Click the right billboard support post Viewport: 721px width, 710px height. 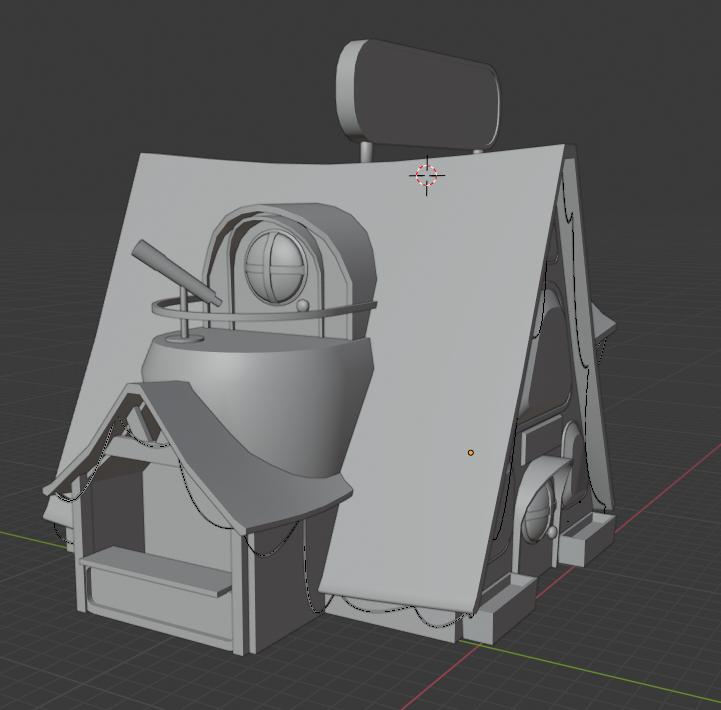point(478,150)
